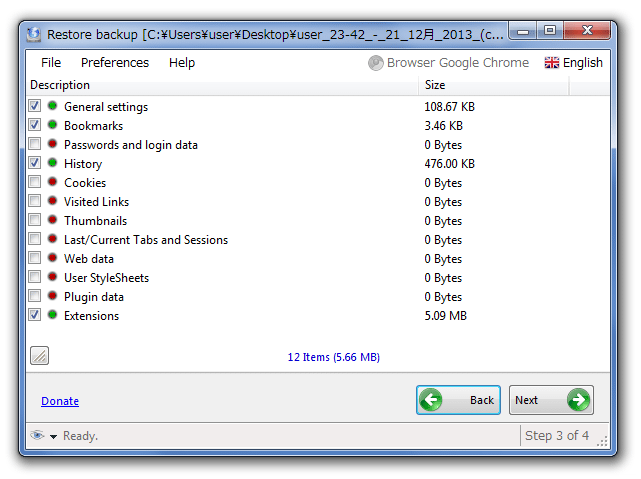Check the Thumbnails checkbox
Image resolution: width=641 pixels, height=479 pixels.
tap(35, 220)
